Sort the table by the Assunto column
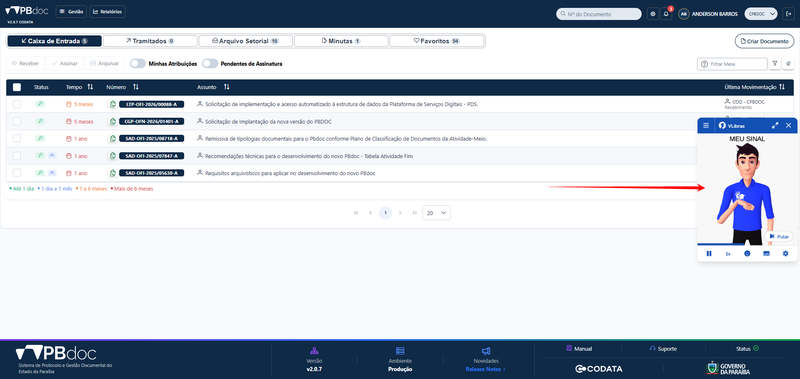Screen dimensions: 800x379 [227, 87]
